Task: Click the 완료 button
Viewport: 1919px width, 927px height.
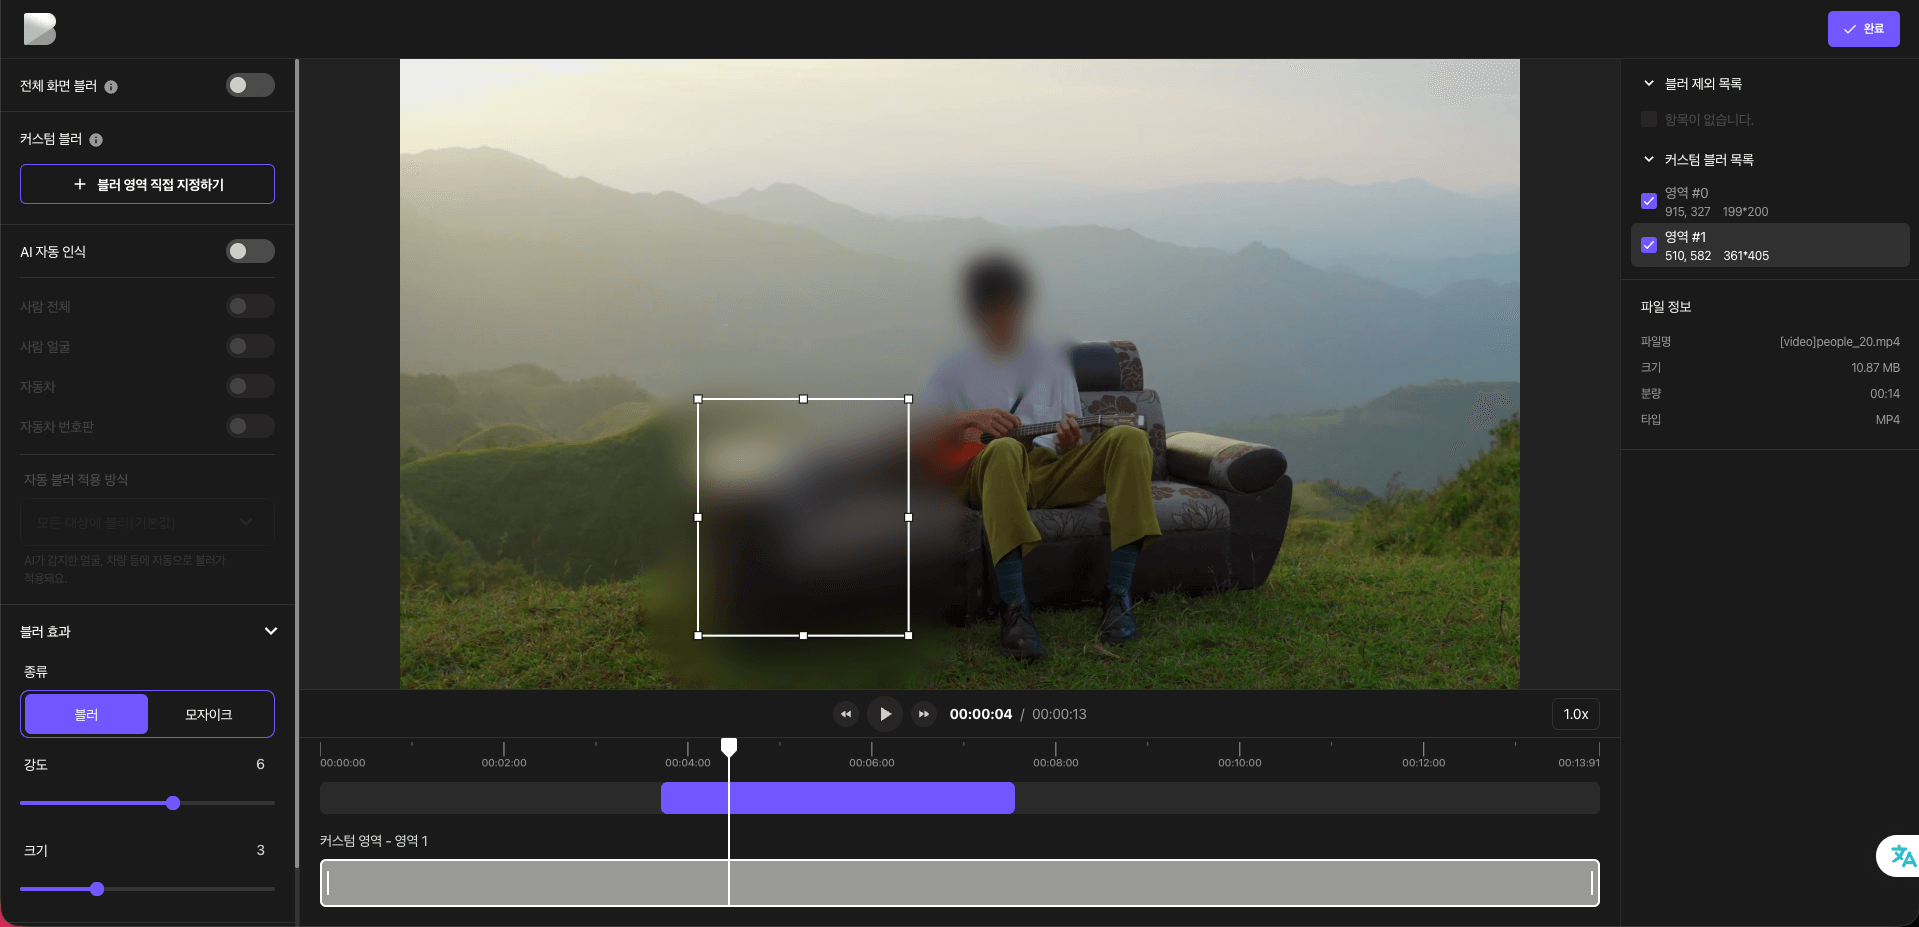Action: coord(1863,29)
